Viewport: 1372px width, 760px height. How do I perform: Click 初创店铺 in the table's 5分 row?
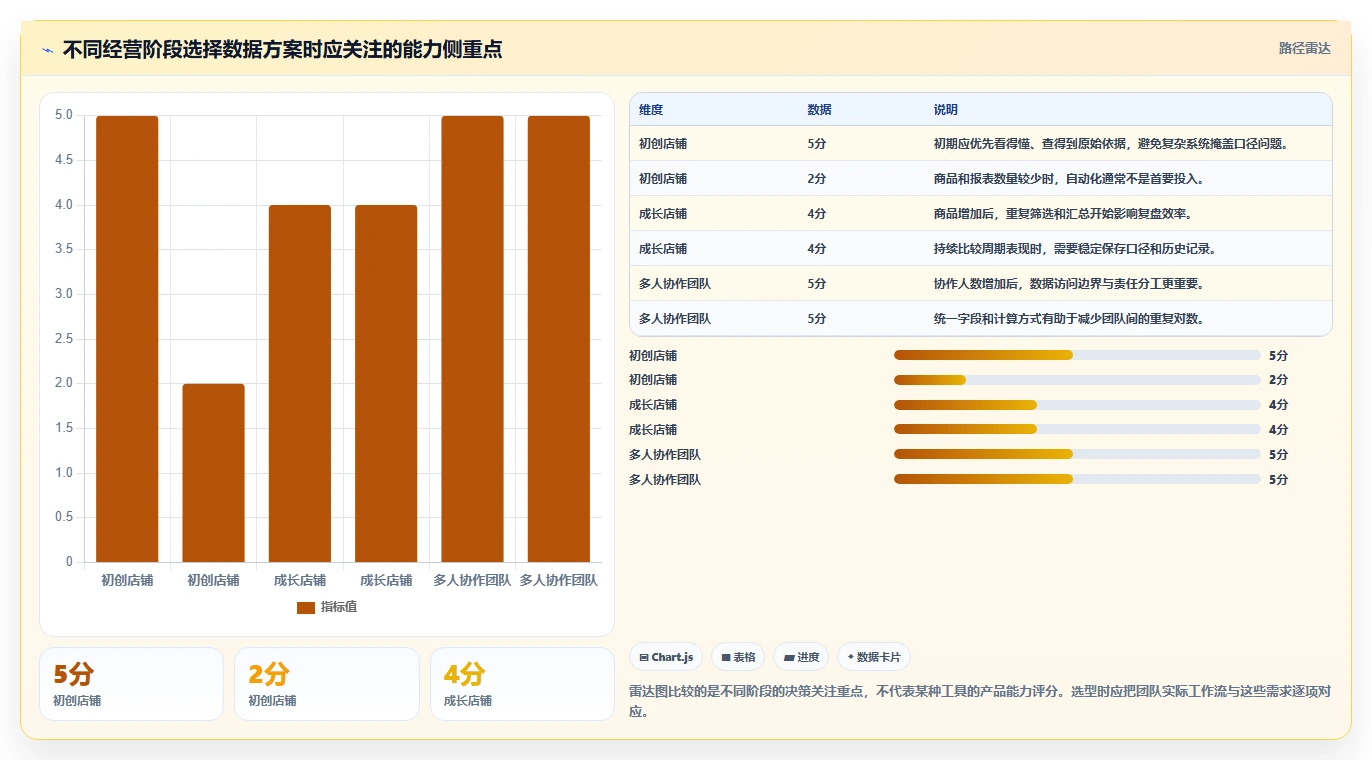663,143
